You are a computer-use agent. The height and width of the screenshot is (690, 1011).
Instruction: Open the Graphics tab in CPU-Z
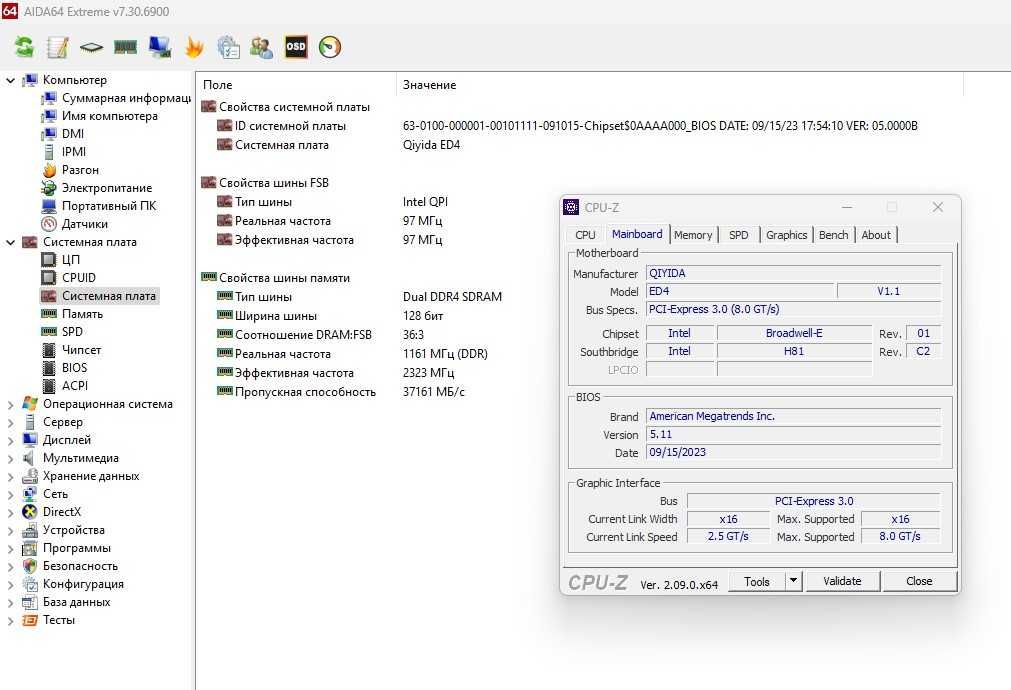(x=787, y=235)
